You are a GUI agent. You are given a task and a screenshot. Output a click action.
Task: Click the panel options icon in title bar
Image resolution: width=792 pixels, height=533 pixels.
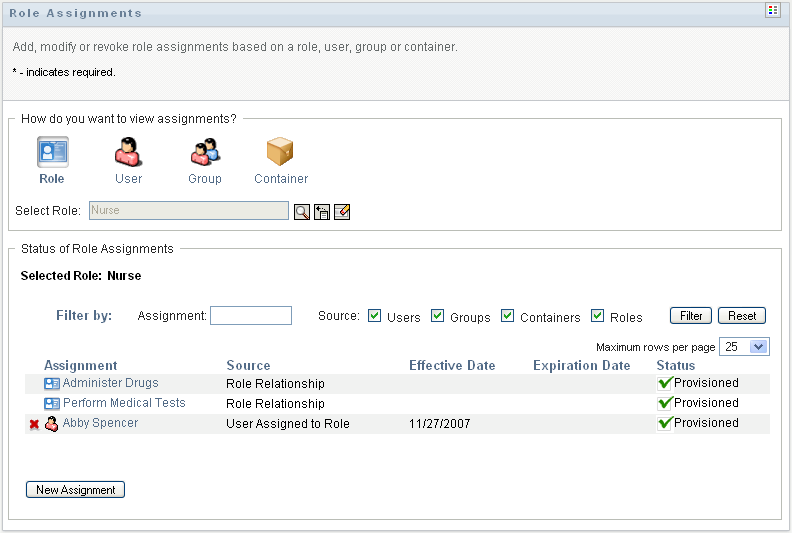[772, 10]
